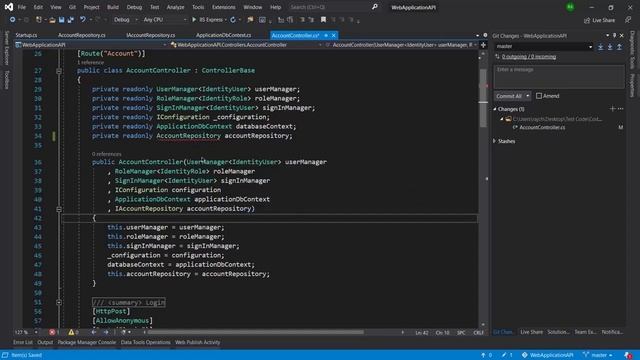Click the master branch in status bar
The width and height of the screenshot is (640, 360).
598,355
